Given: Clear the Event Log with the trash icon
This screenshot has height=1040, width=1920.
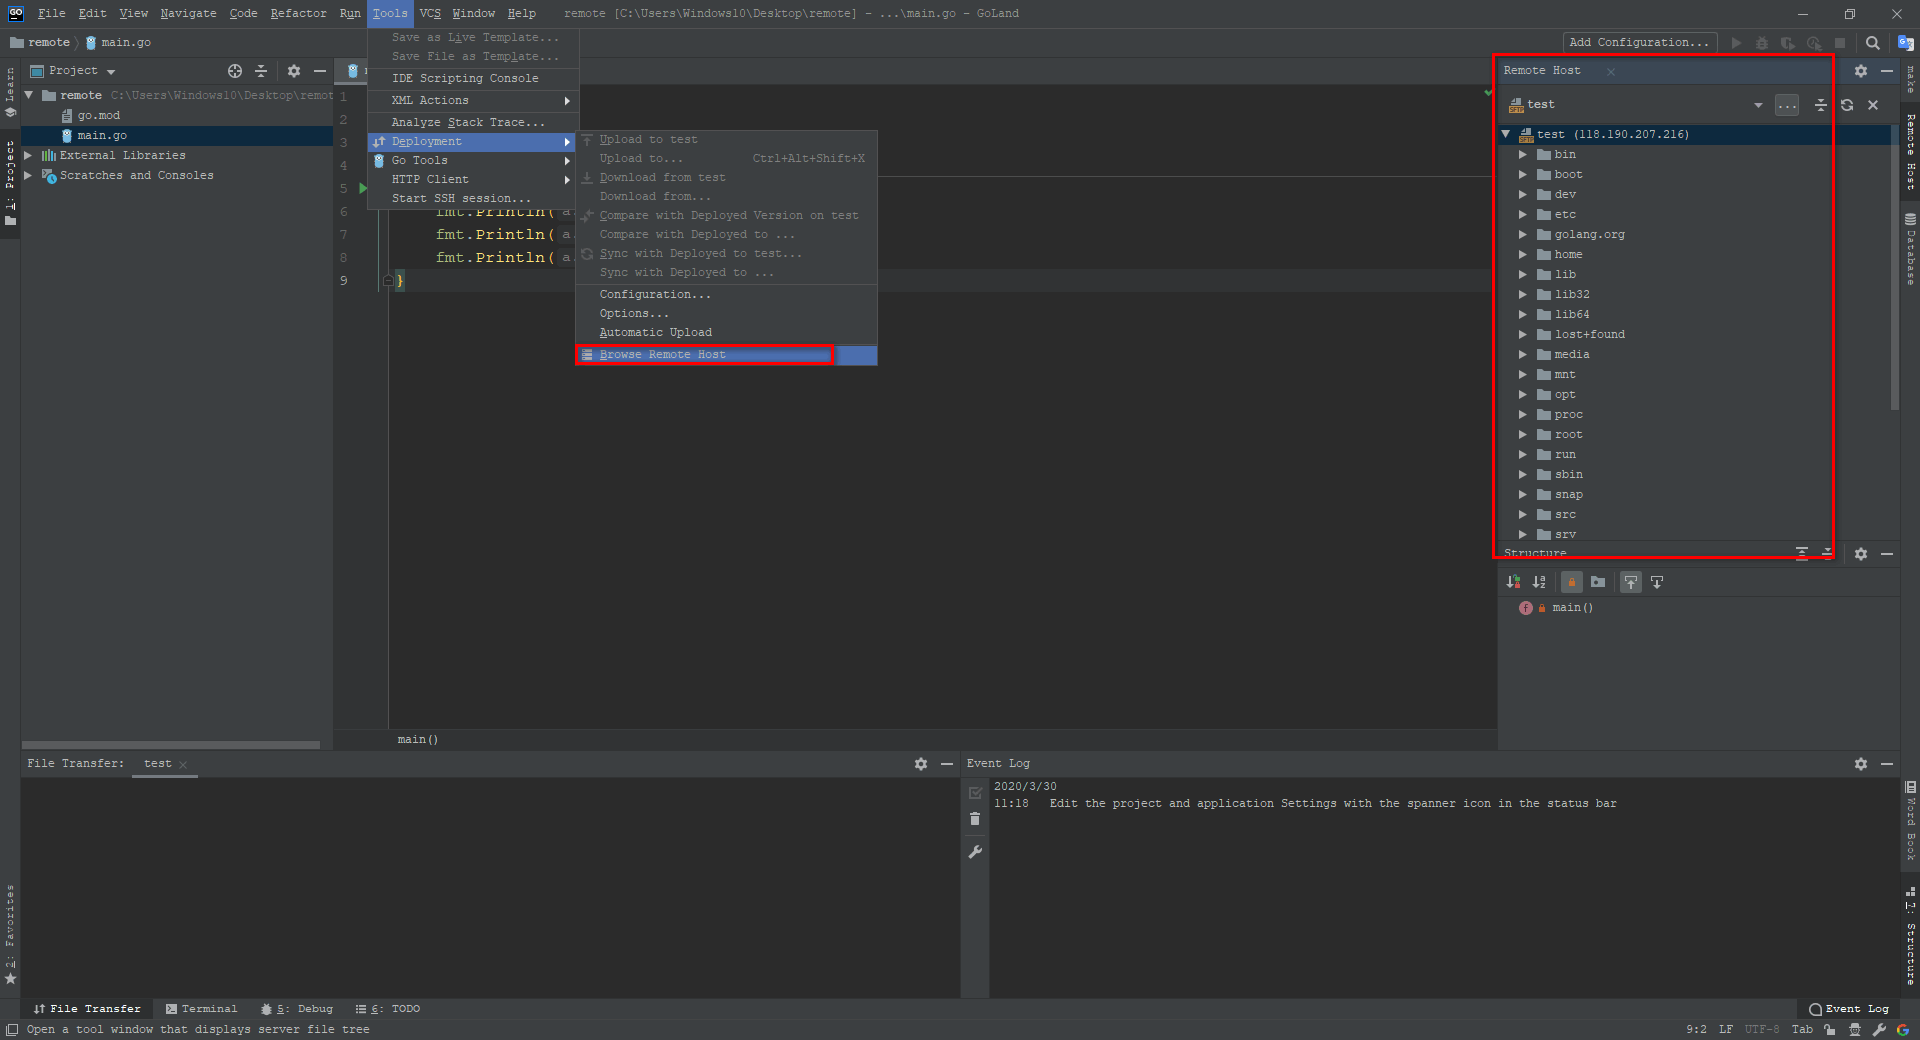Looking at the screenshot, I should click(x=975, y=819).
